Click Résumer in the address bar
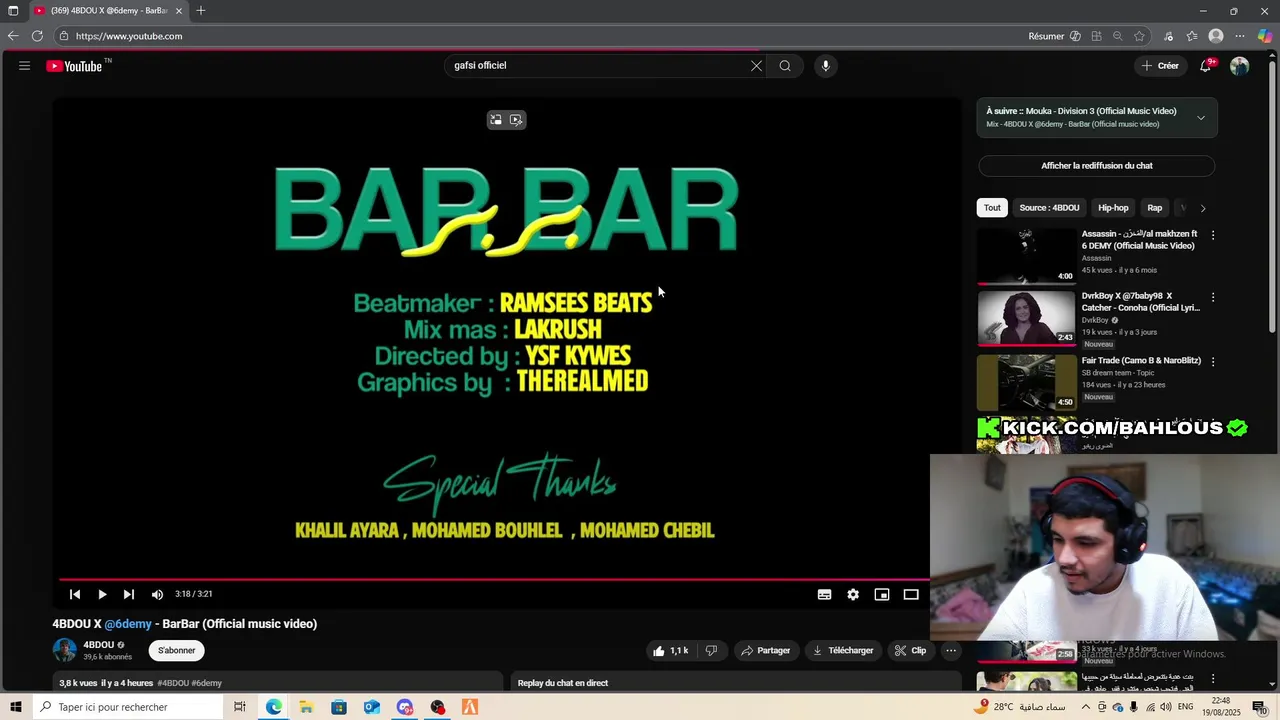The image size is (1280, 720). tap(1054, 36)
